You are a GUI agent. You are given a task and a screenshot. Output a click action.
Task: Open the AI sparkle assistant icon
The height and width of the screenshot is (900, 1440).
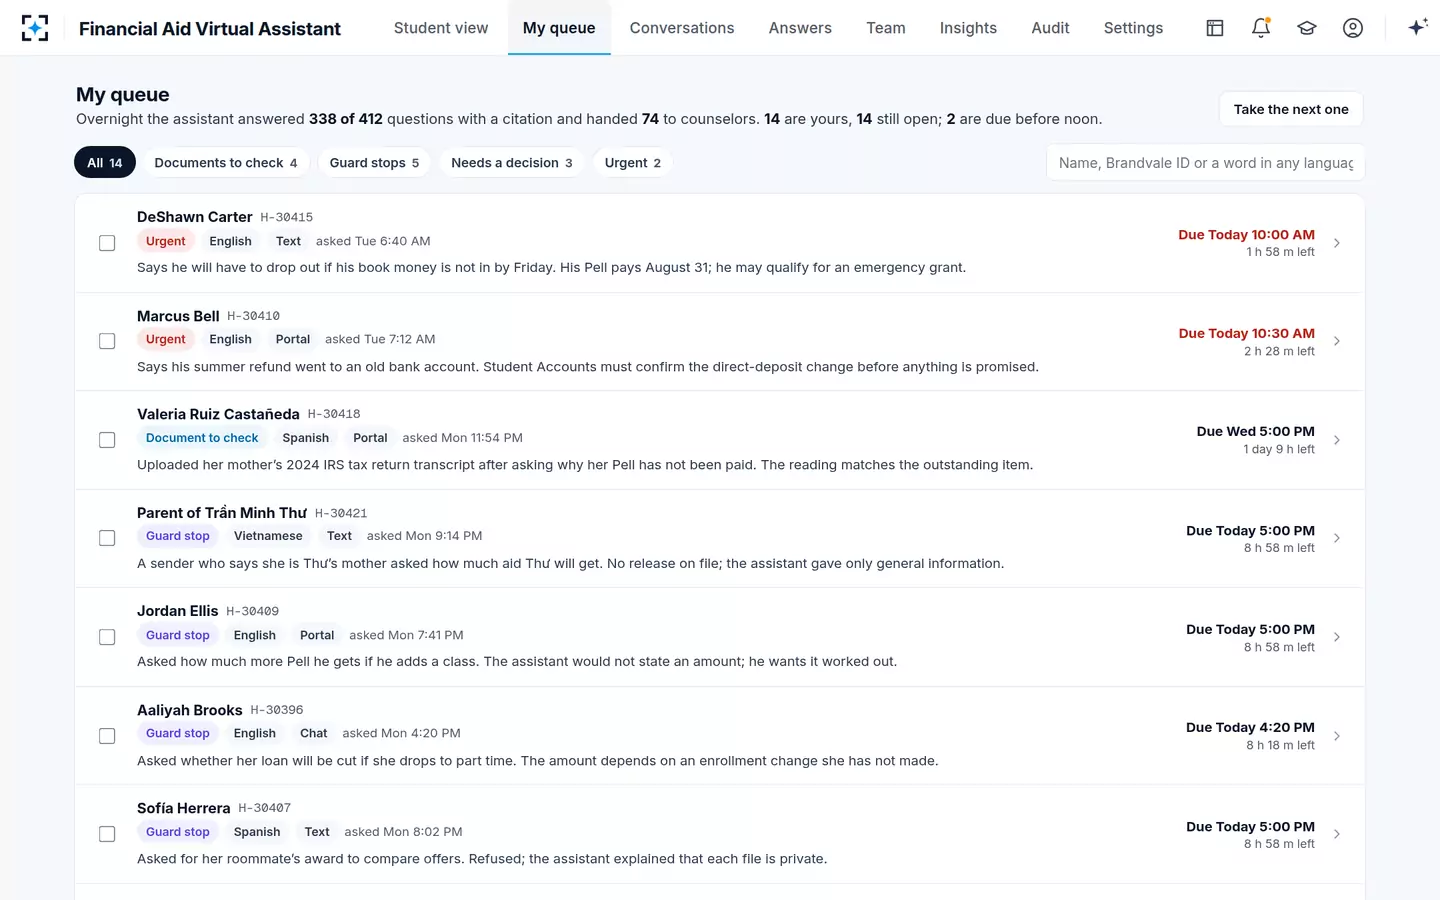(1417, 28)
